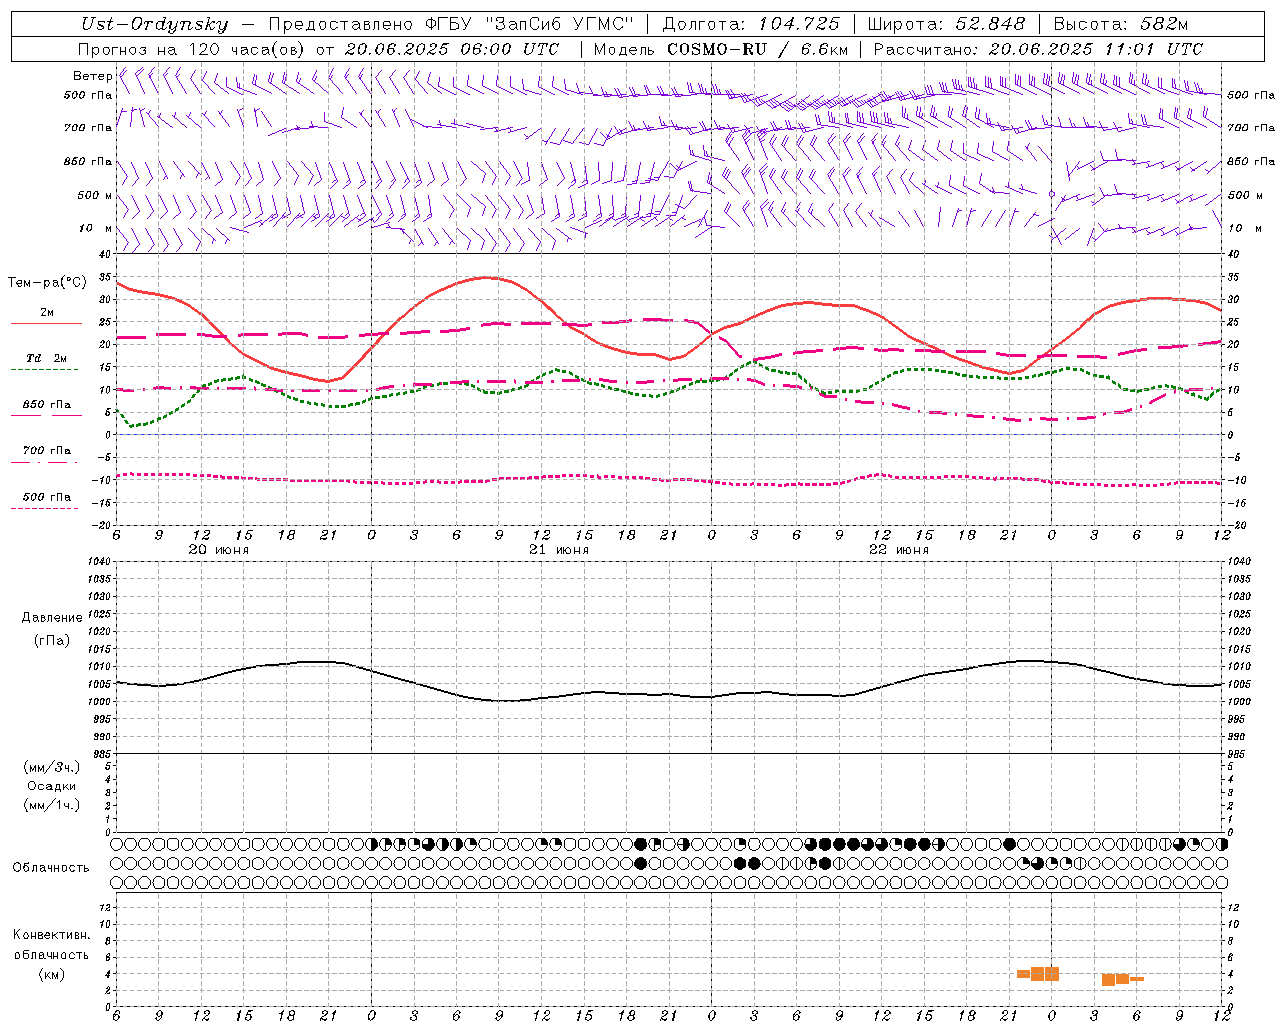Image resolution: width=1280 pixels, height=1024 pixels.
Task: Click the thin orange convective bar near hour 6
Action: tap(1137, 979)
